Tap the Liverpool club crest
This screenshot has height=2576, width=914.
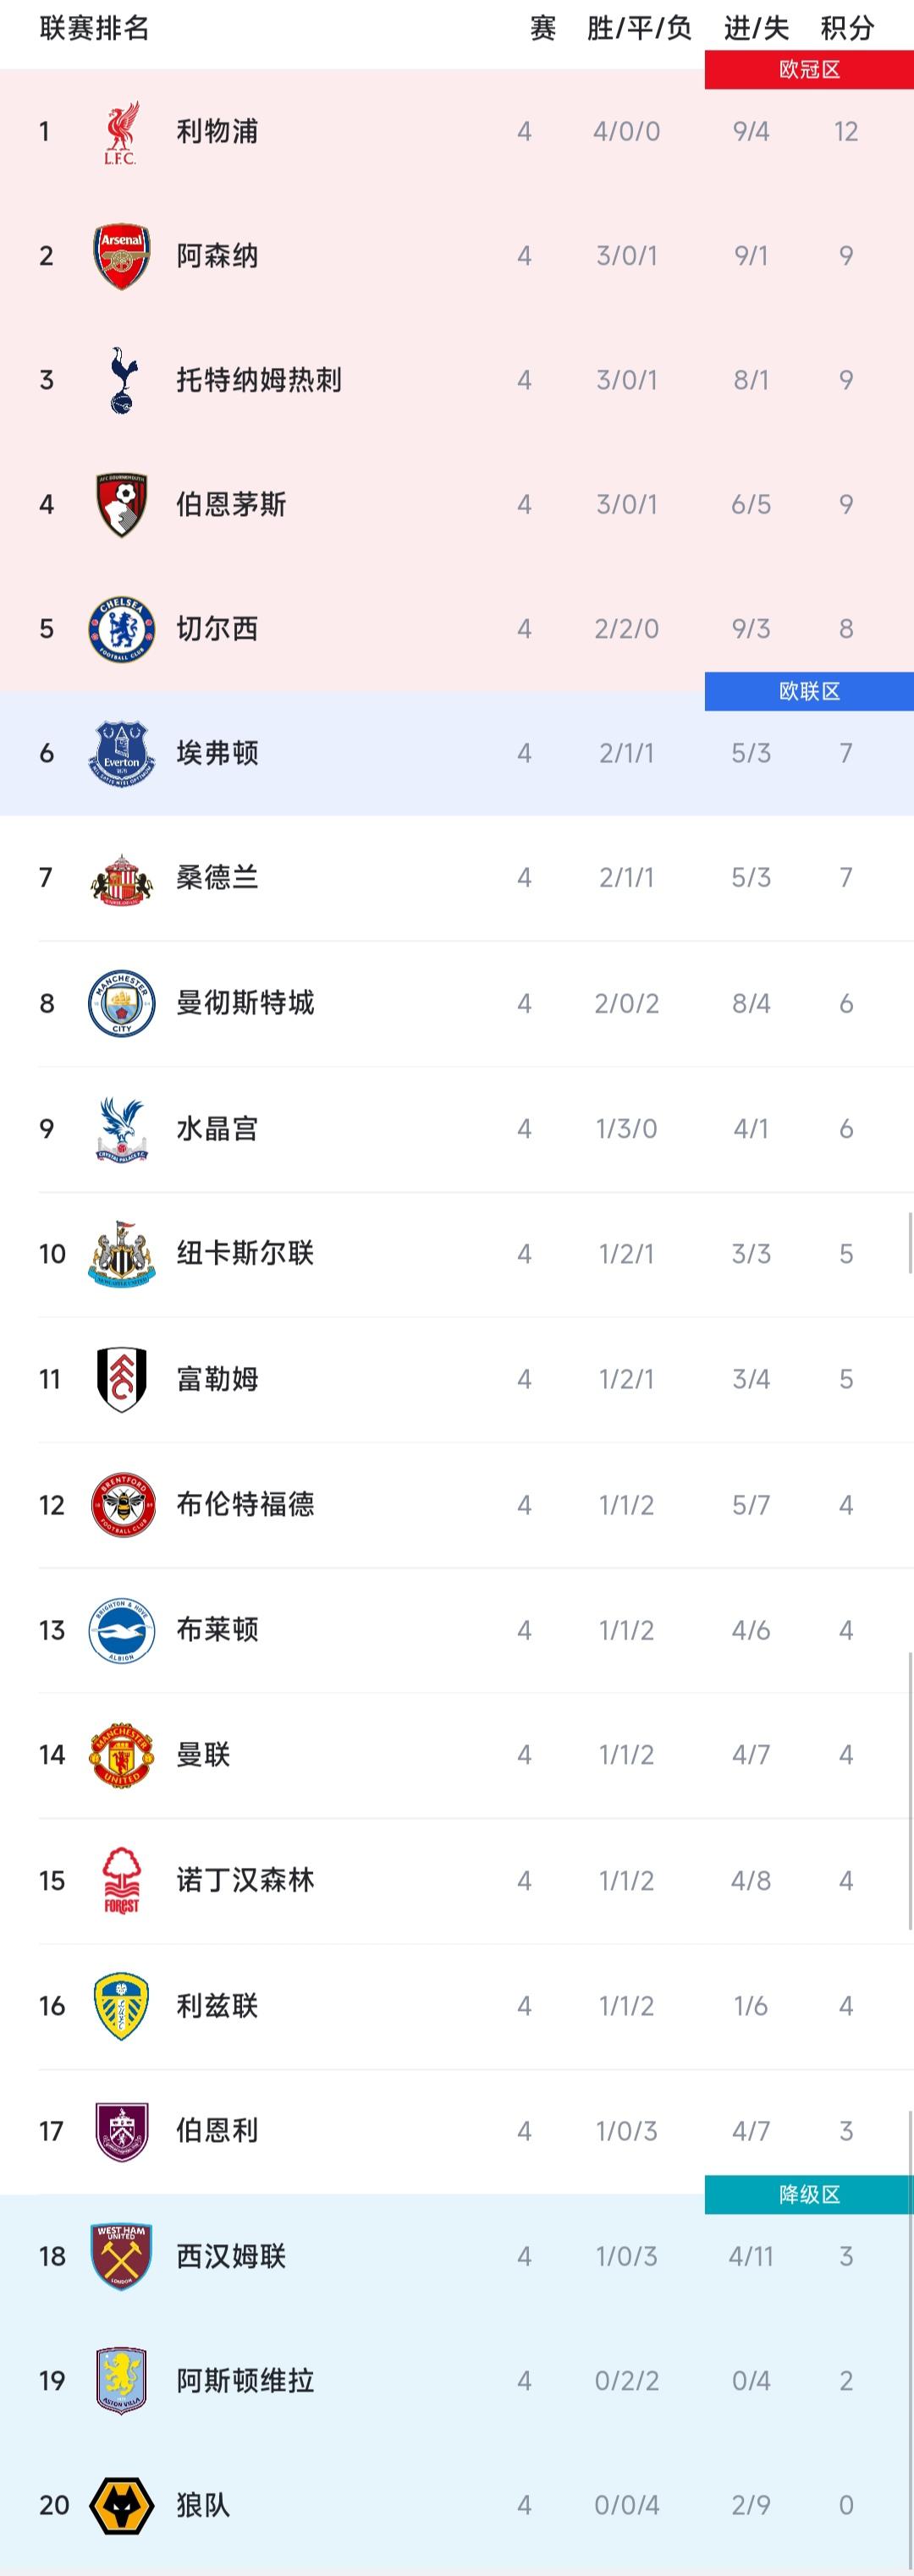[x=121, y=132]
